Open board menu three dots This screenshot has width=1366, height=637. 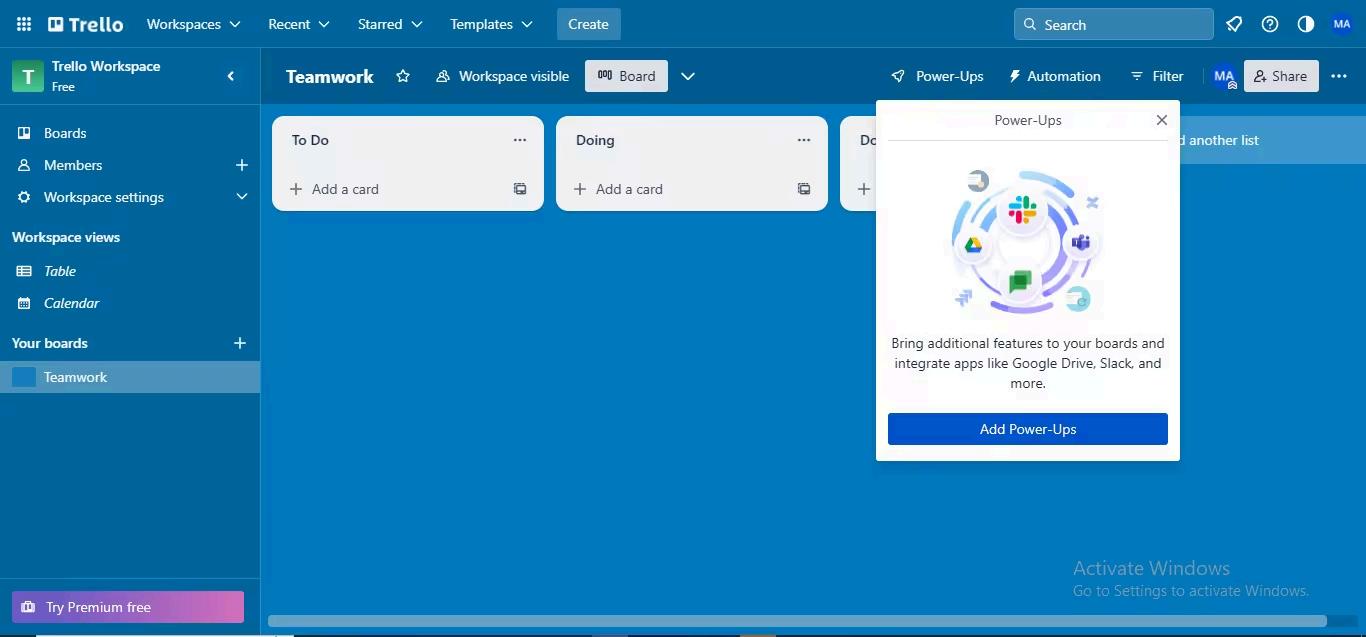tap(1339, 76)
